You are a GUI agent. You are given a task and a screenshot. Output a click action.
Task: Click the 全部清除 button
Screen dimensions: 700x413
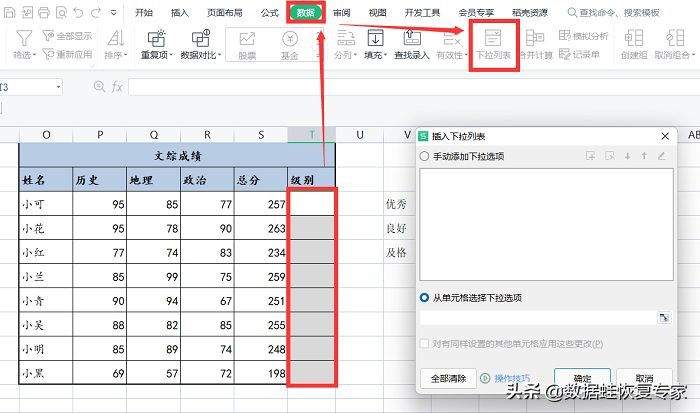coord(449,379)
